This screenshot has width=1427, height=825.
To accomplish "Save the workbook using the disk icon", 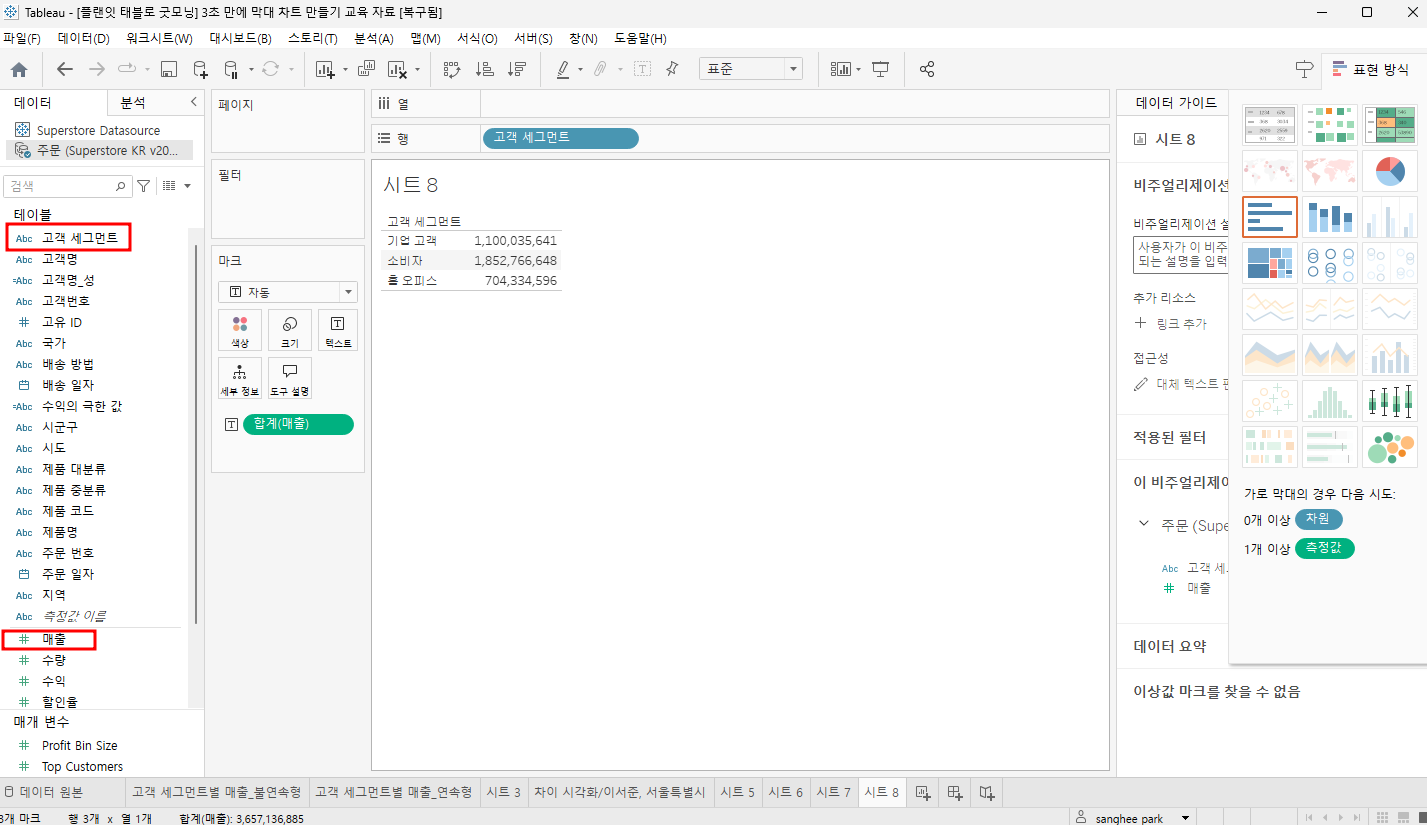I will [169, 69].
